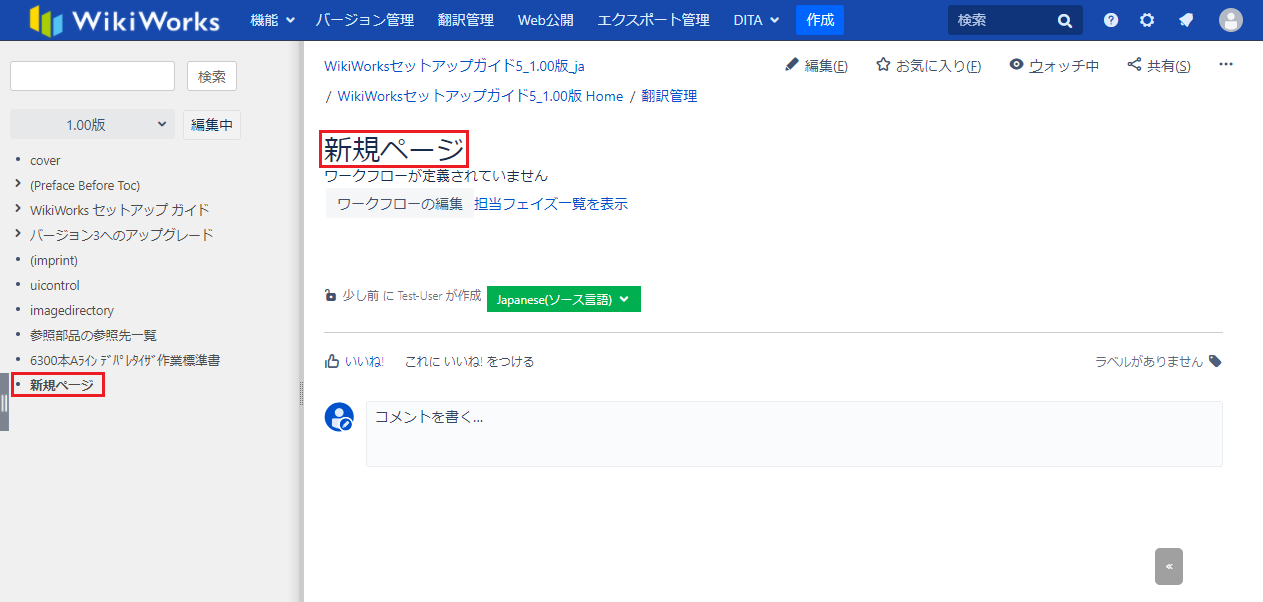Click the padlock restrictions icon
Screen dimensions: 1263x602
click(x=331, y=296)
